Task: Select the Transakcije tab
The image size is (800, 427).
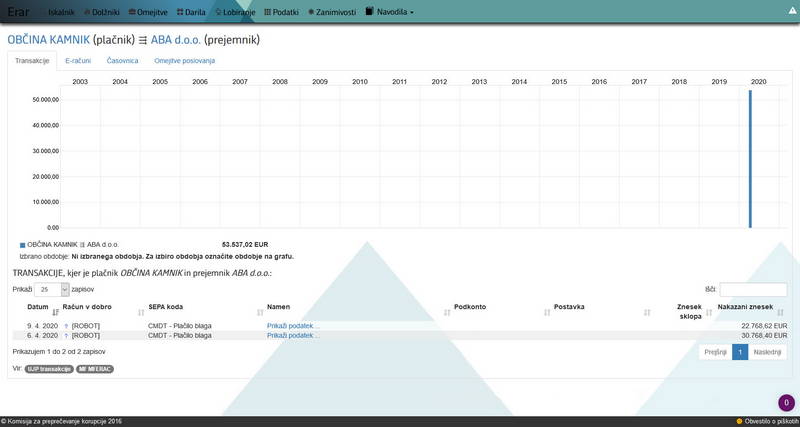Action: click(32, 61)
